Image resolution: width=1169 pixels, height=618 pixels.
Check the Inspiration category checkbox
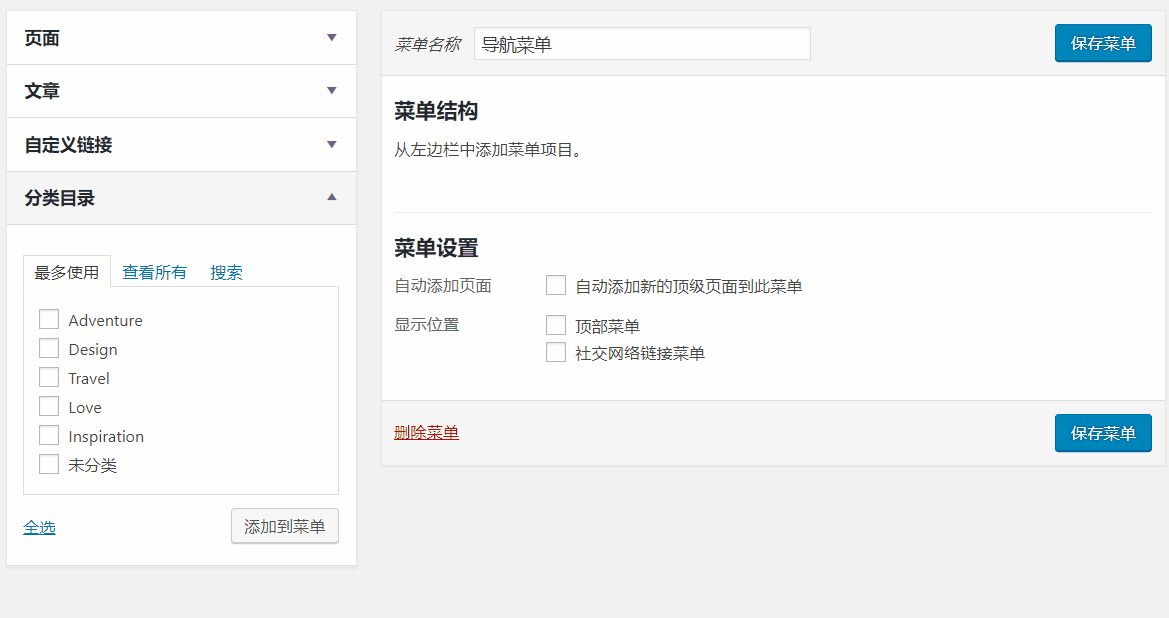pyautogui.click(x=49, y=436)
